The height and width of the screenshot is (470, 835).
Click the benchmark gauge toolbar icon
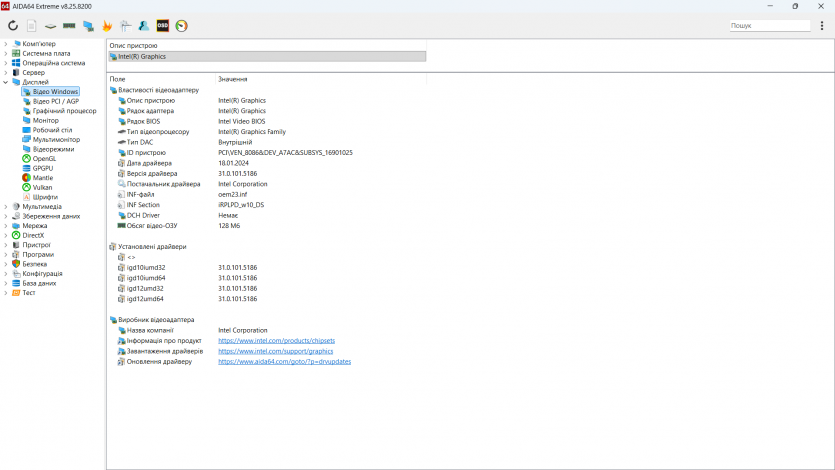pos(181,26)
